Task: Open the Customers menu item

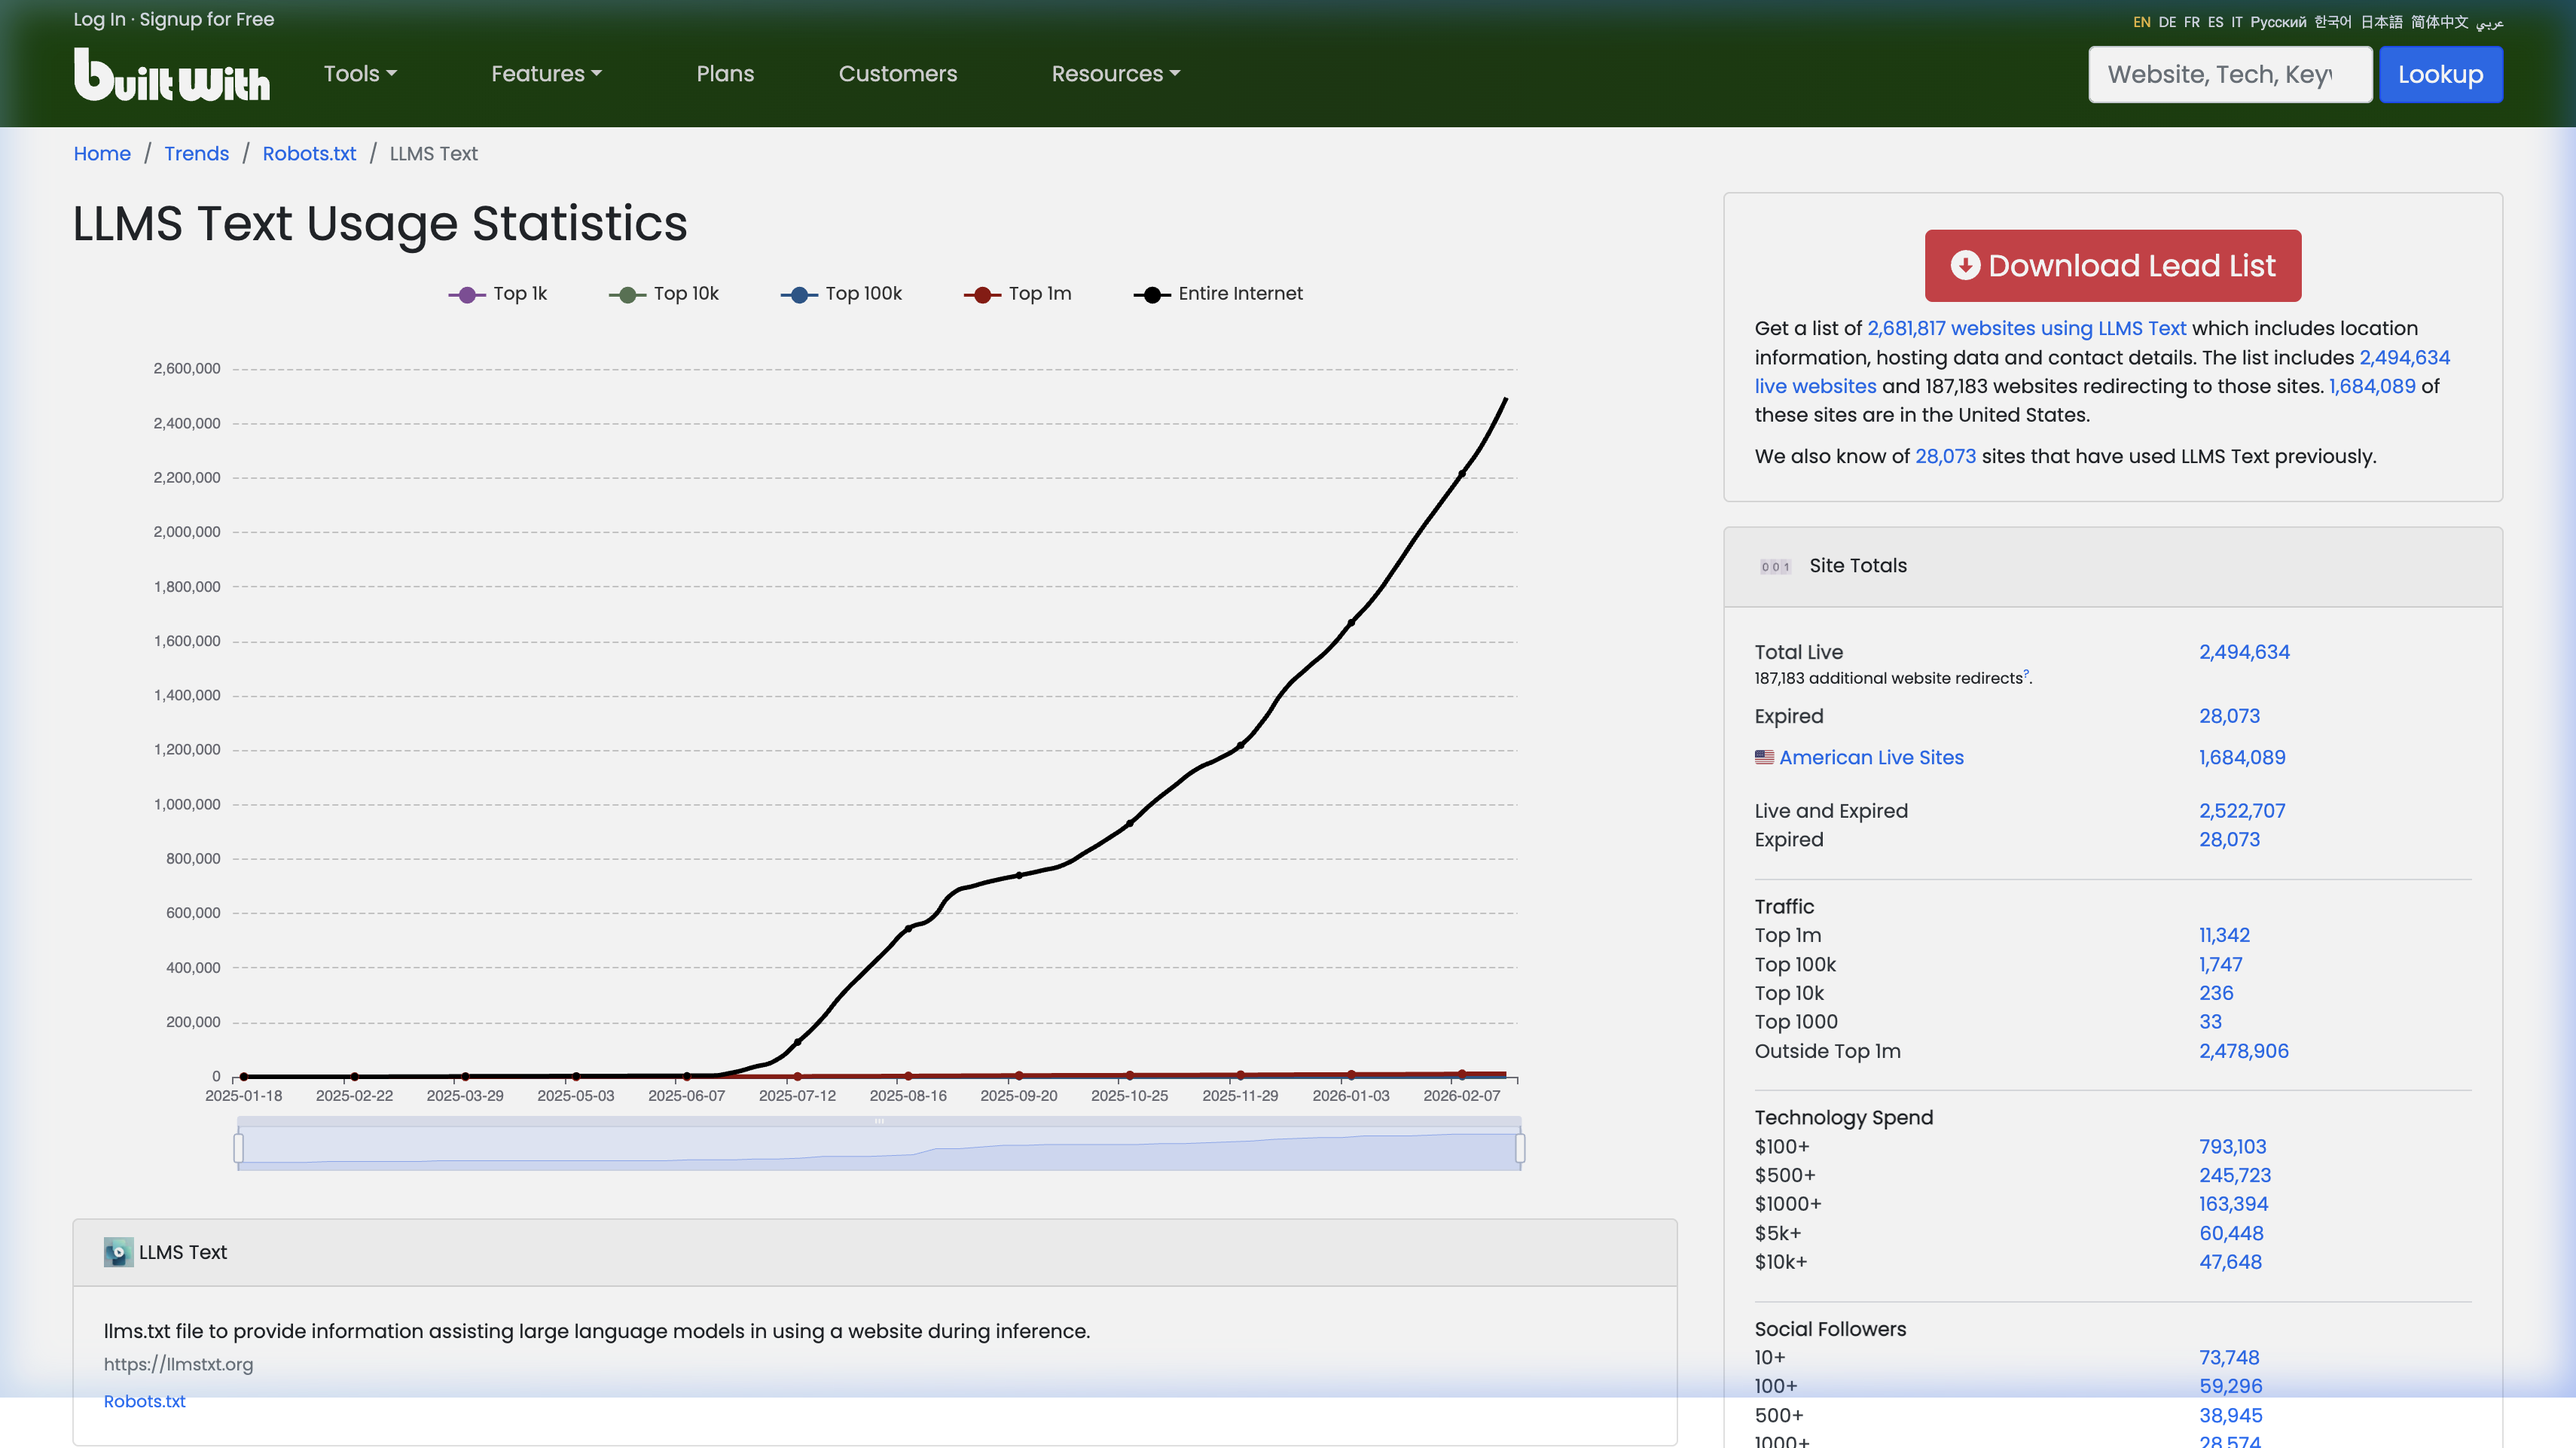Action: (x=897, y=74)
